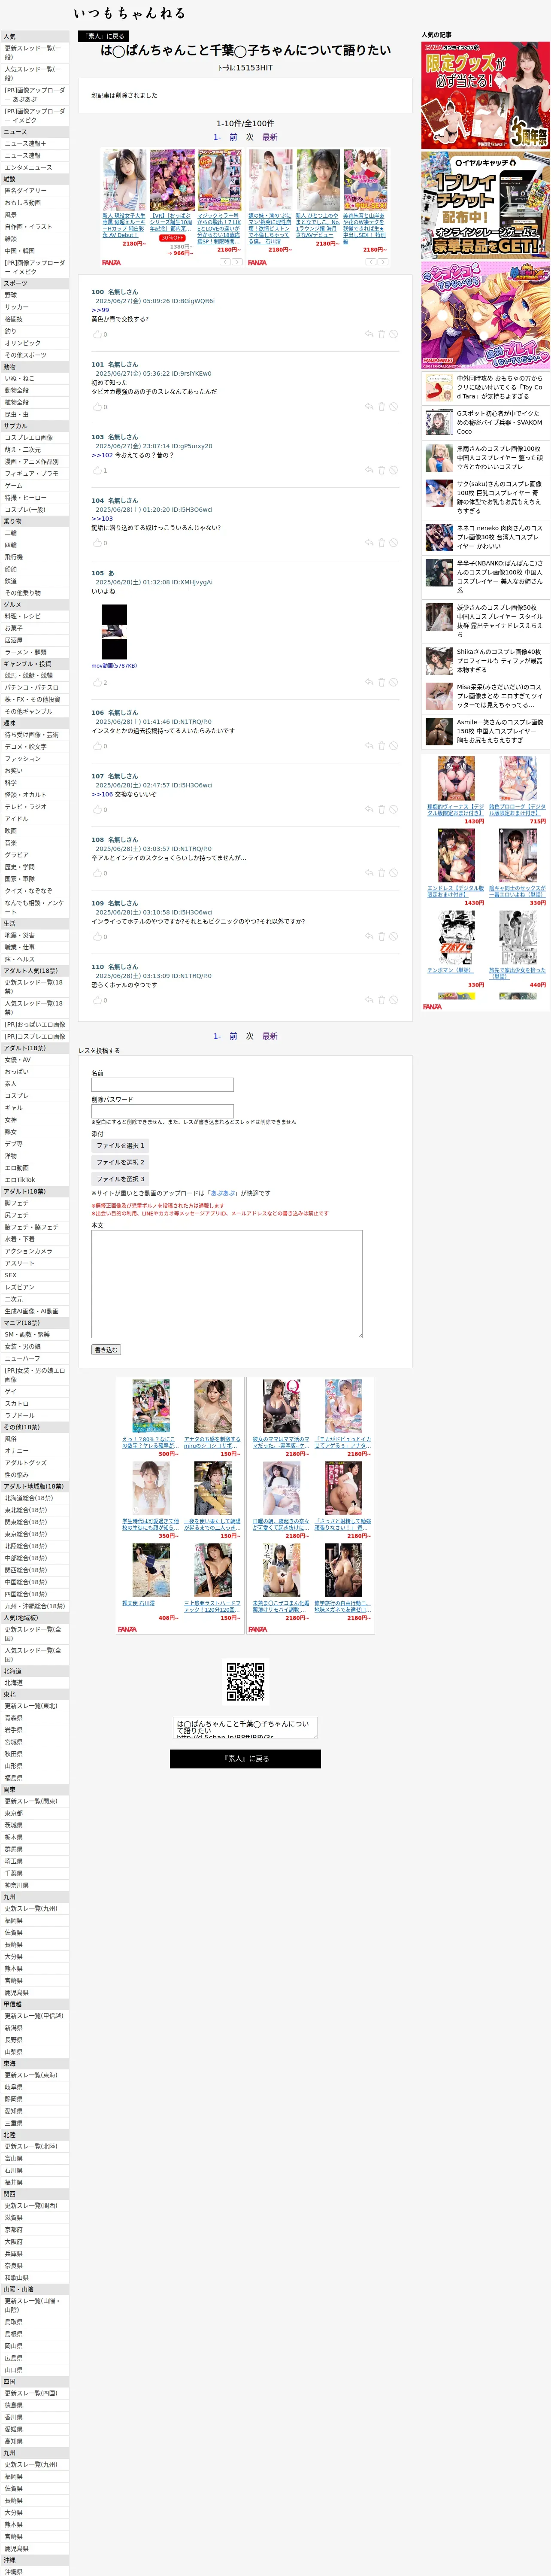Go to 最新 in bottom pager
This screenshot has width=551, height=2576.
point(270,1036)
